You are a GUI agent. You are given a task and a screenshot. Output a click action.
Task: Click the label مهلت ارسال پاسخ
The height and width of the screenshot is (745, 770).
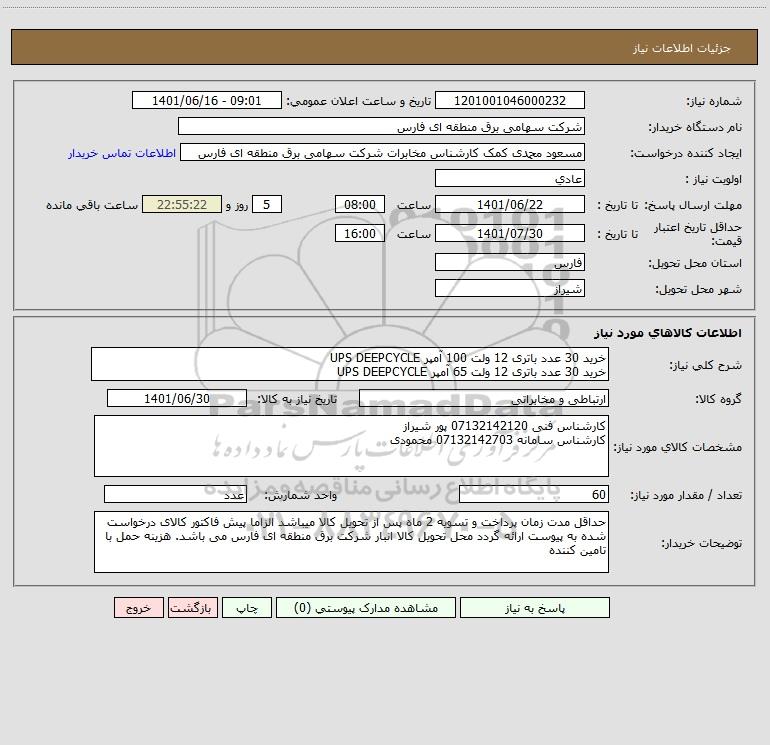(x=693, y=205)
